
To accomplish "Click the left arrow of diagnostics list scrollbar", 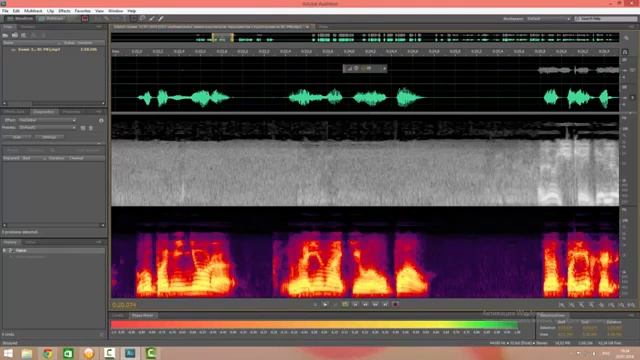I will [x=5, y=225].
